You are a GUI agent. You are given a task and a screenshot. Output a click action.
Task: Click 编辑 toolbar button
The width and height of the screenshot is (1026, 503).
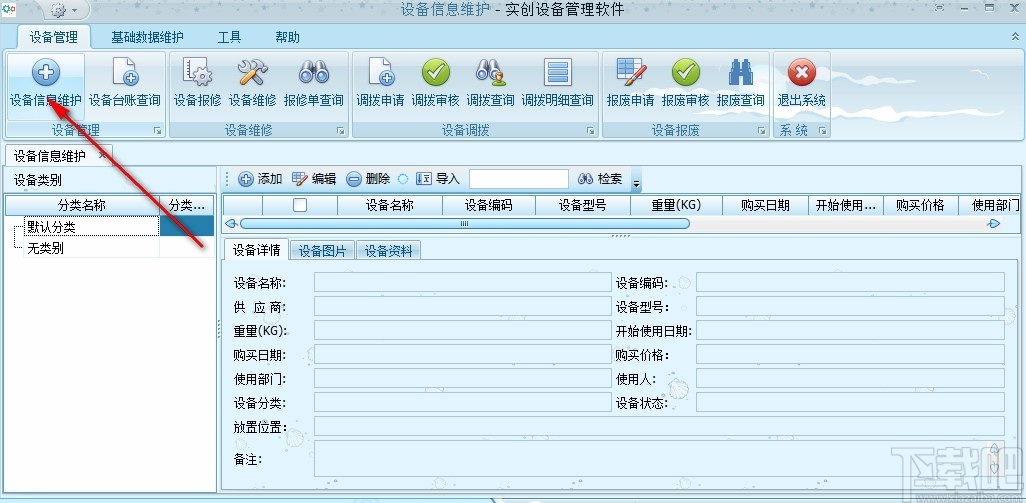coord(314,179)
